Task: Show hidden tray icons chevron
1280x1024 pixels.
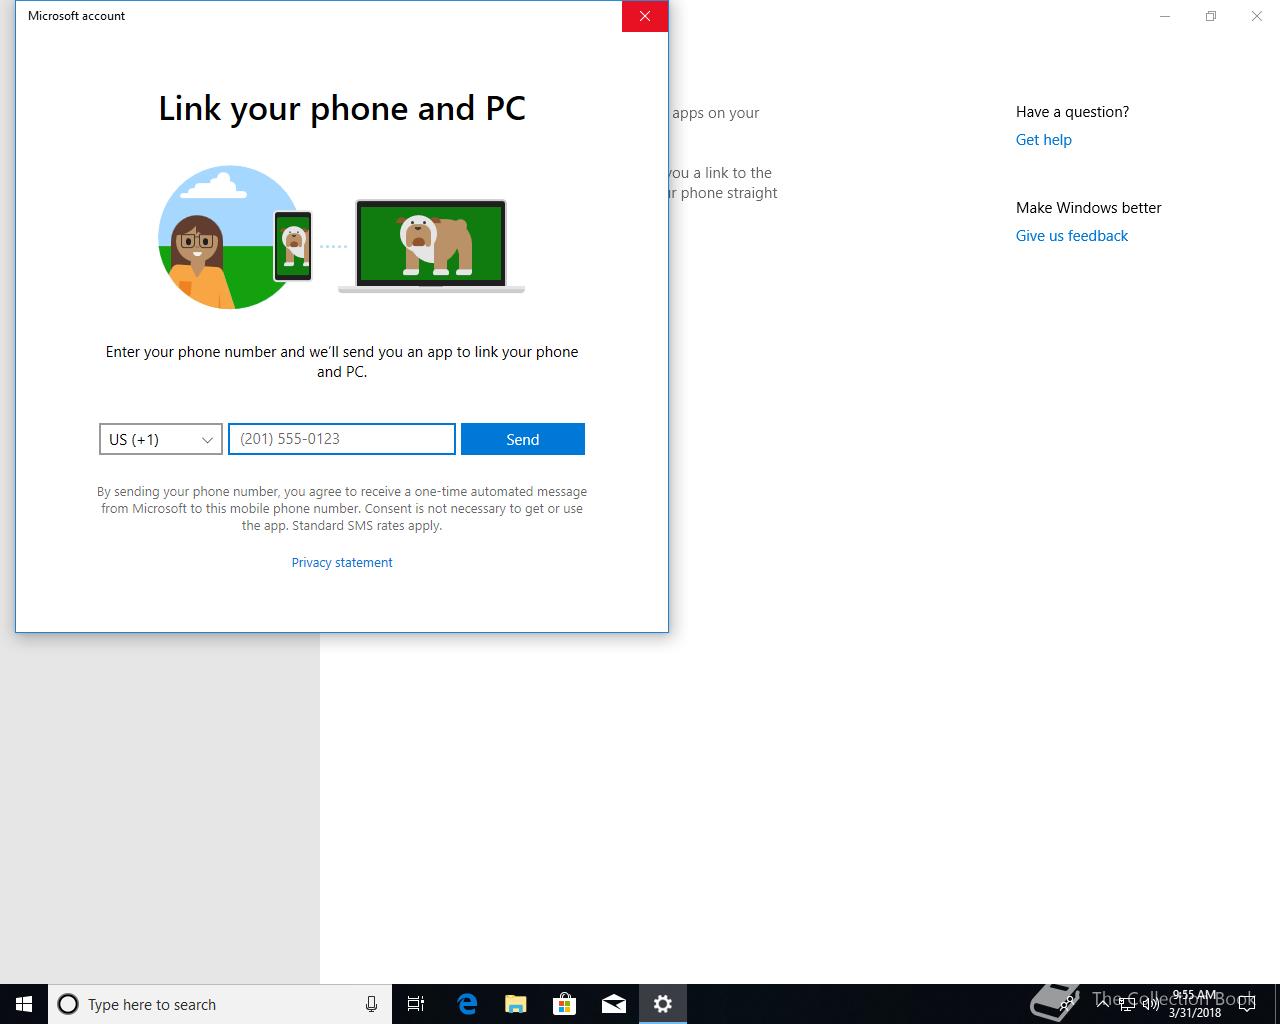Action: (x=1102, y=1004)
